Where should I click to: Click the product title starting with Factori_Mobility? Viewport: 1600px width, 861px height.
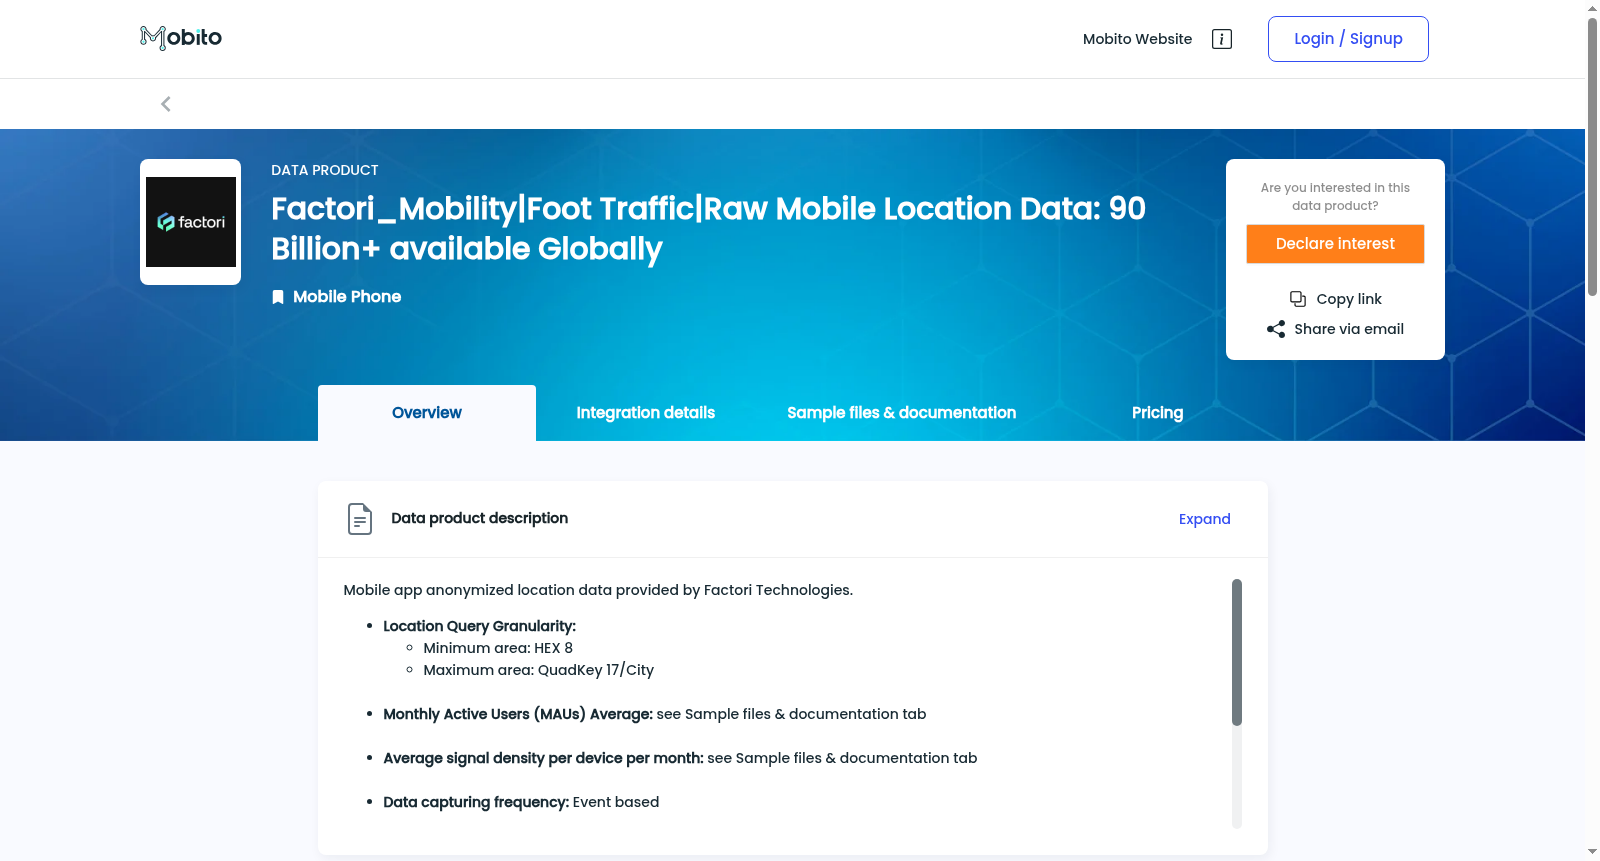click(708, 228)
